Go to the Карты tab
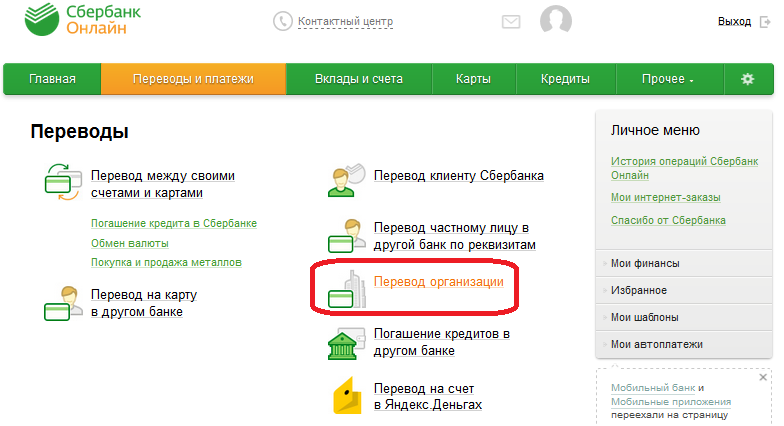 coord(473,79)
